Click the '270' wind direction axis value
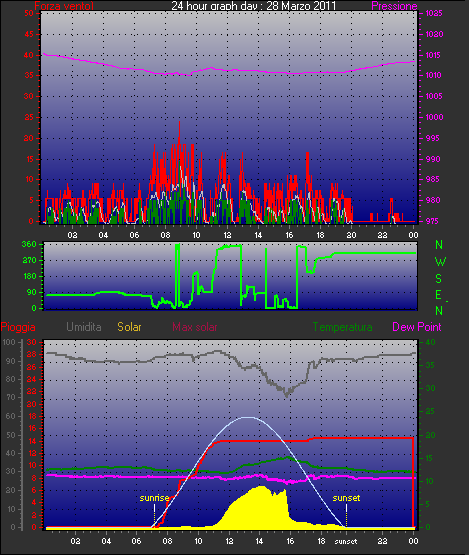 click(x=29, y=261)
